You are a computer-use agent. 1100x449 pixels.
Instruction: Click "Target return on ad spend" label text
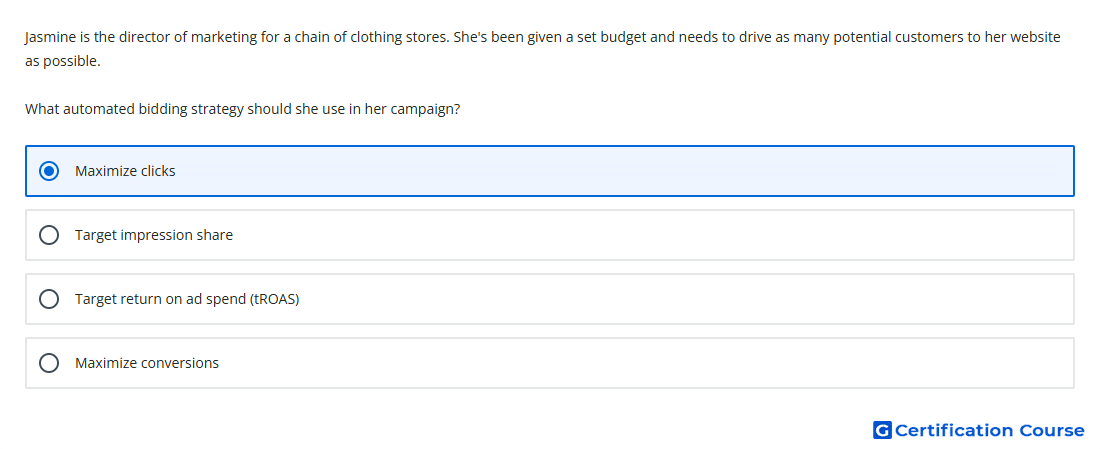[161, 299]
